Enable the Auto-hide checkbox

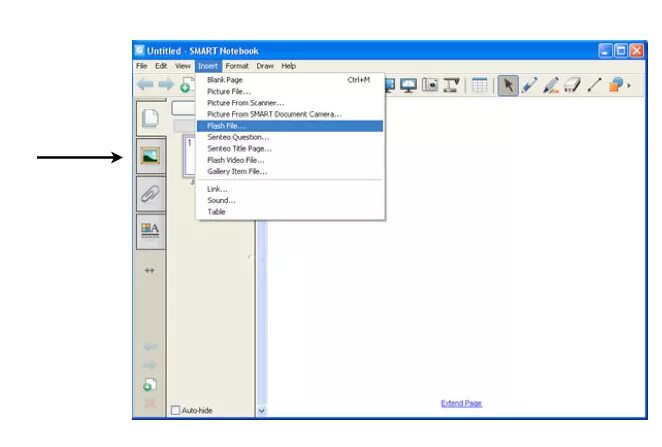coord(175,410)
